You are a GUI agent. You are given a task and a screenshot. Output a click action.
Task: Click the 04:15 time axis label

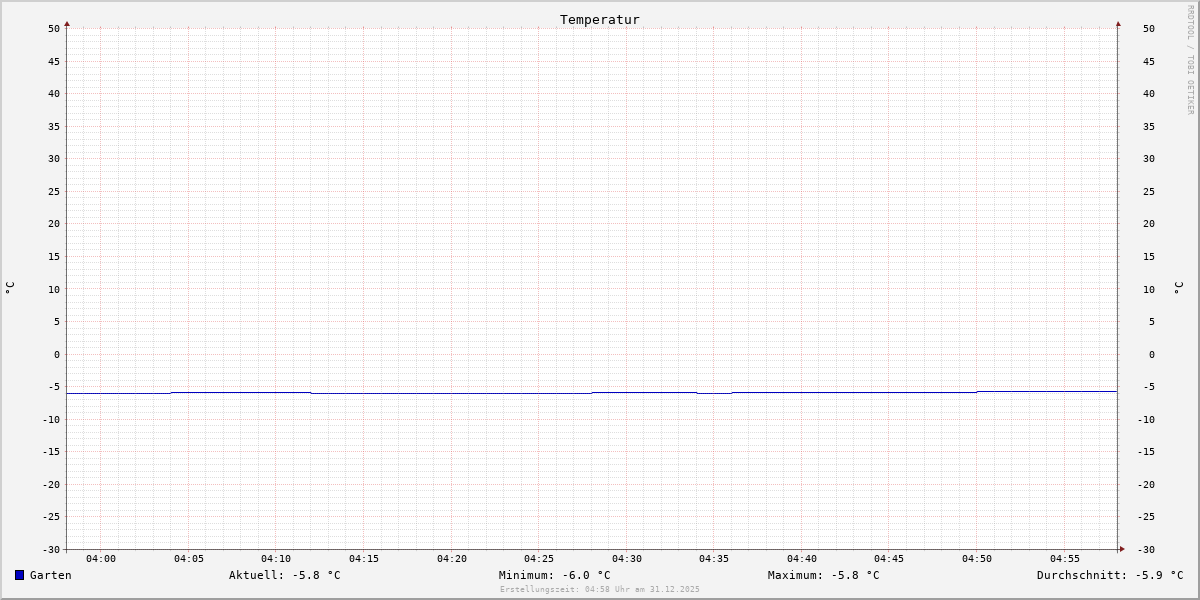click(364, 559)
